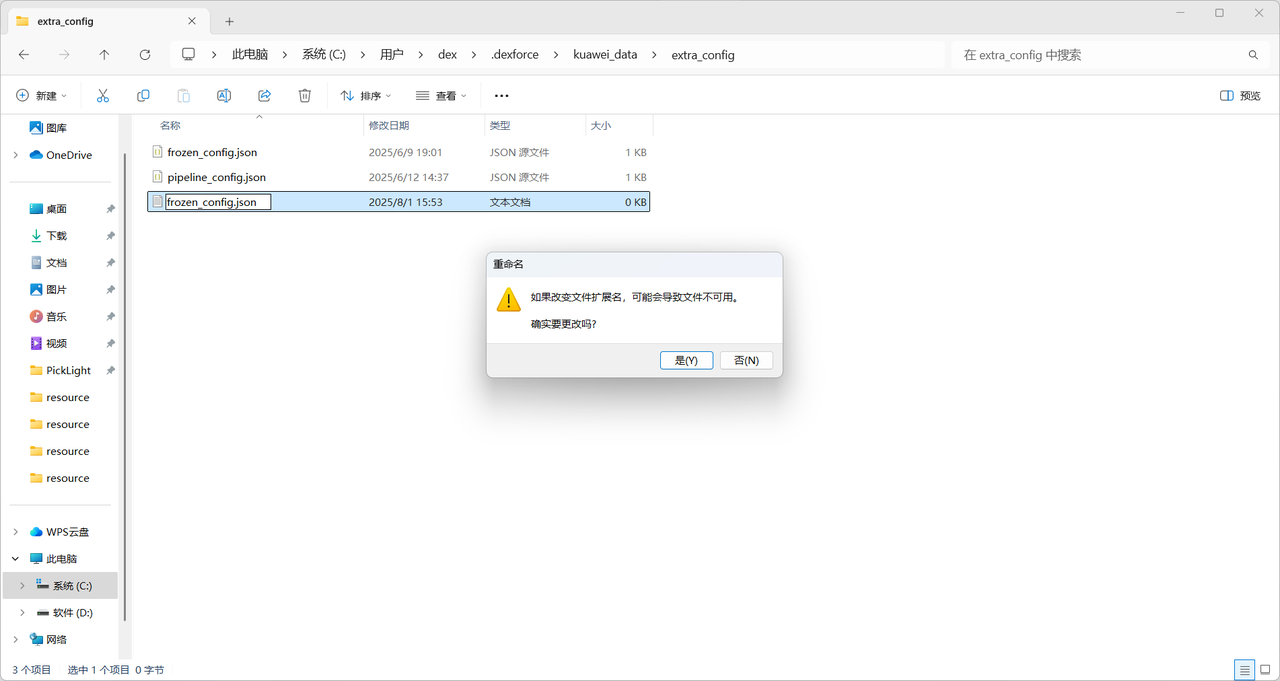Open more options via ellipsis toolbar icon
This screenshot has height=681, width=1280.
pos(501,95)
